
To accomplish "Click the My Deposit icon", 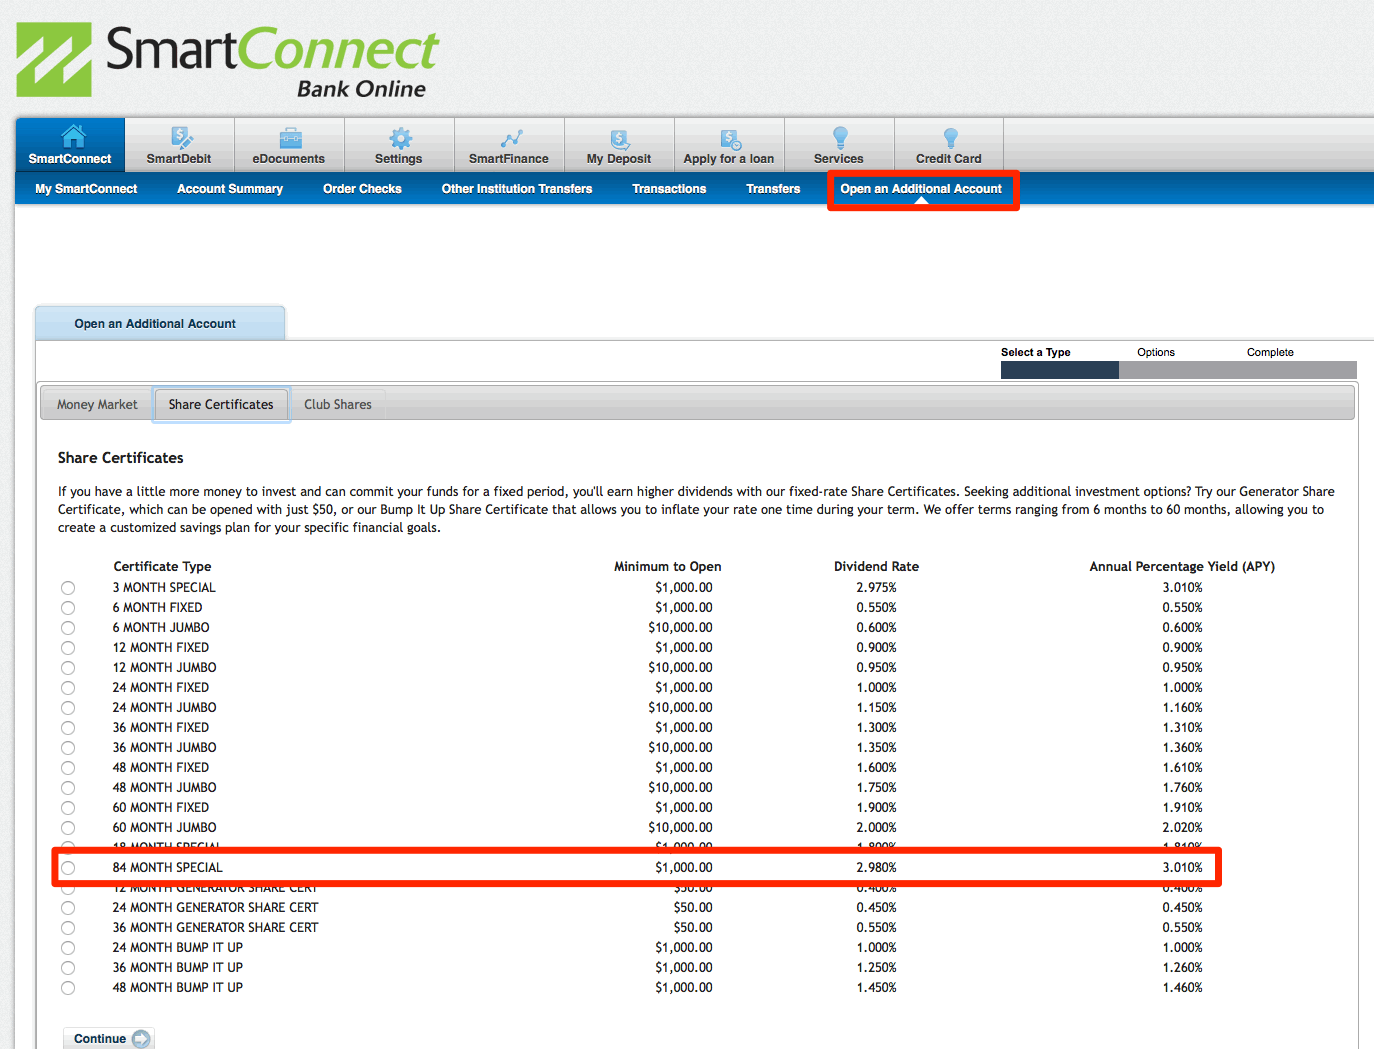I will (620, 138).
